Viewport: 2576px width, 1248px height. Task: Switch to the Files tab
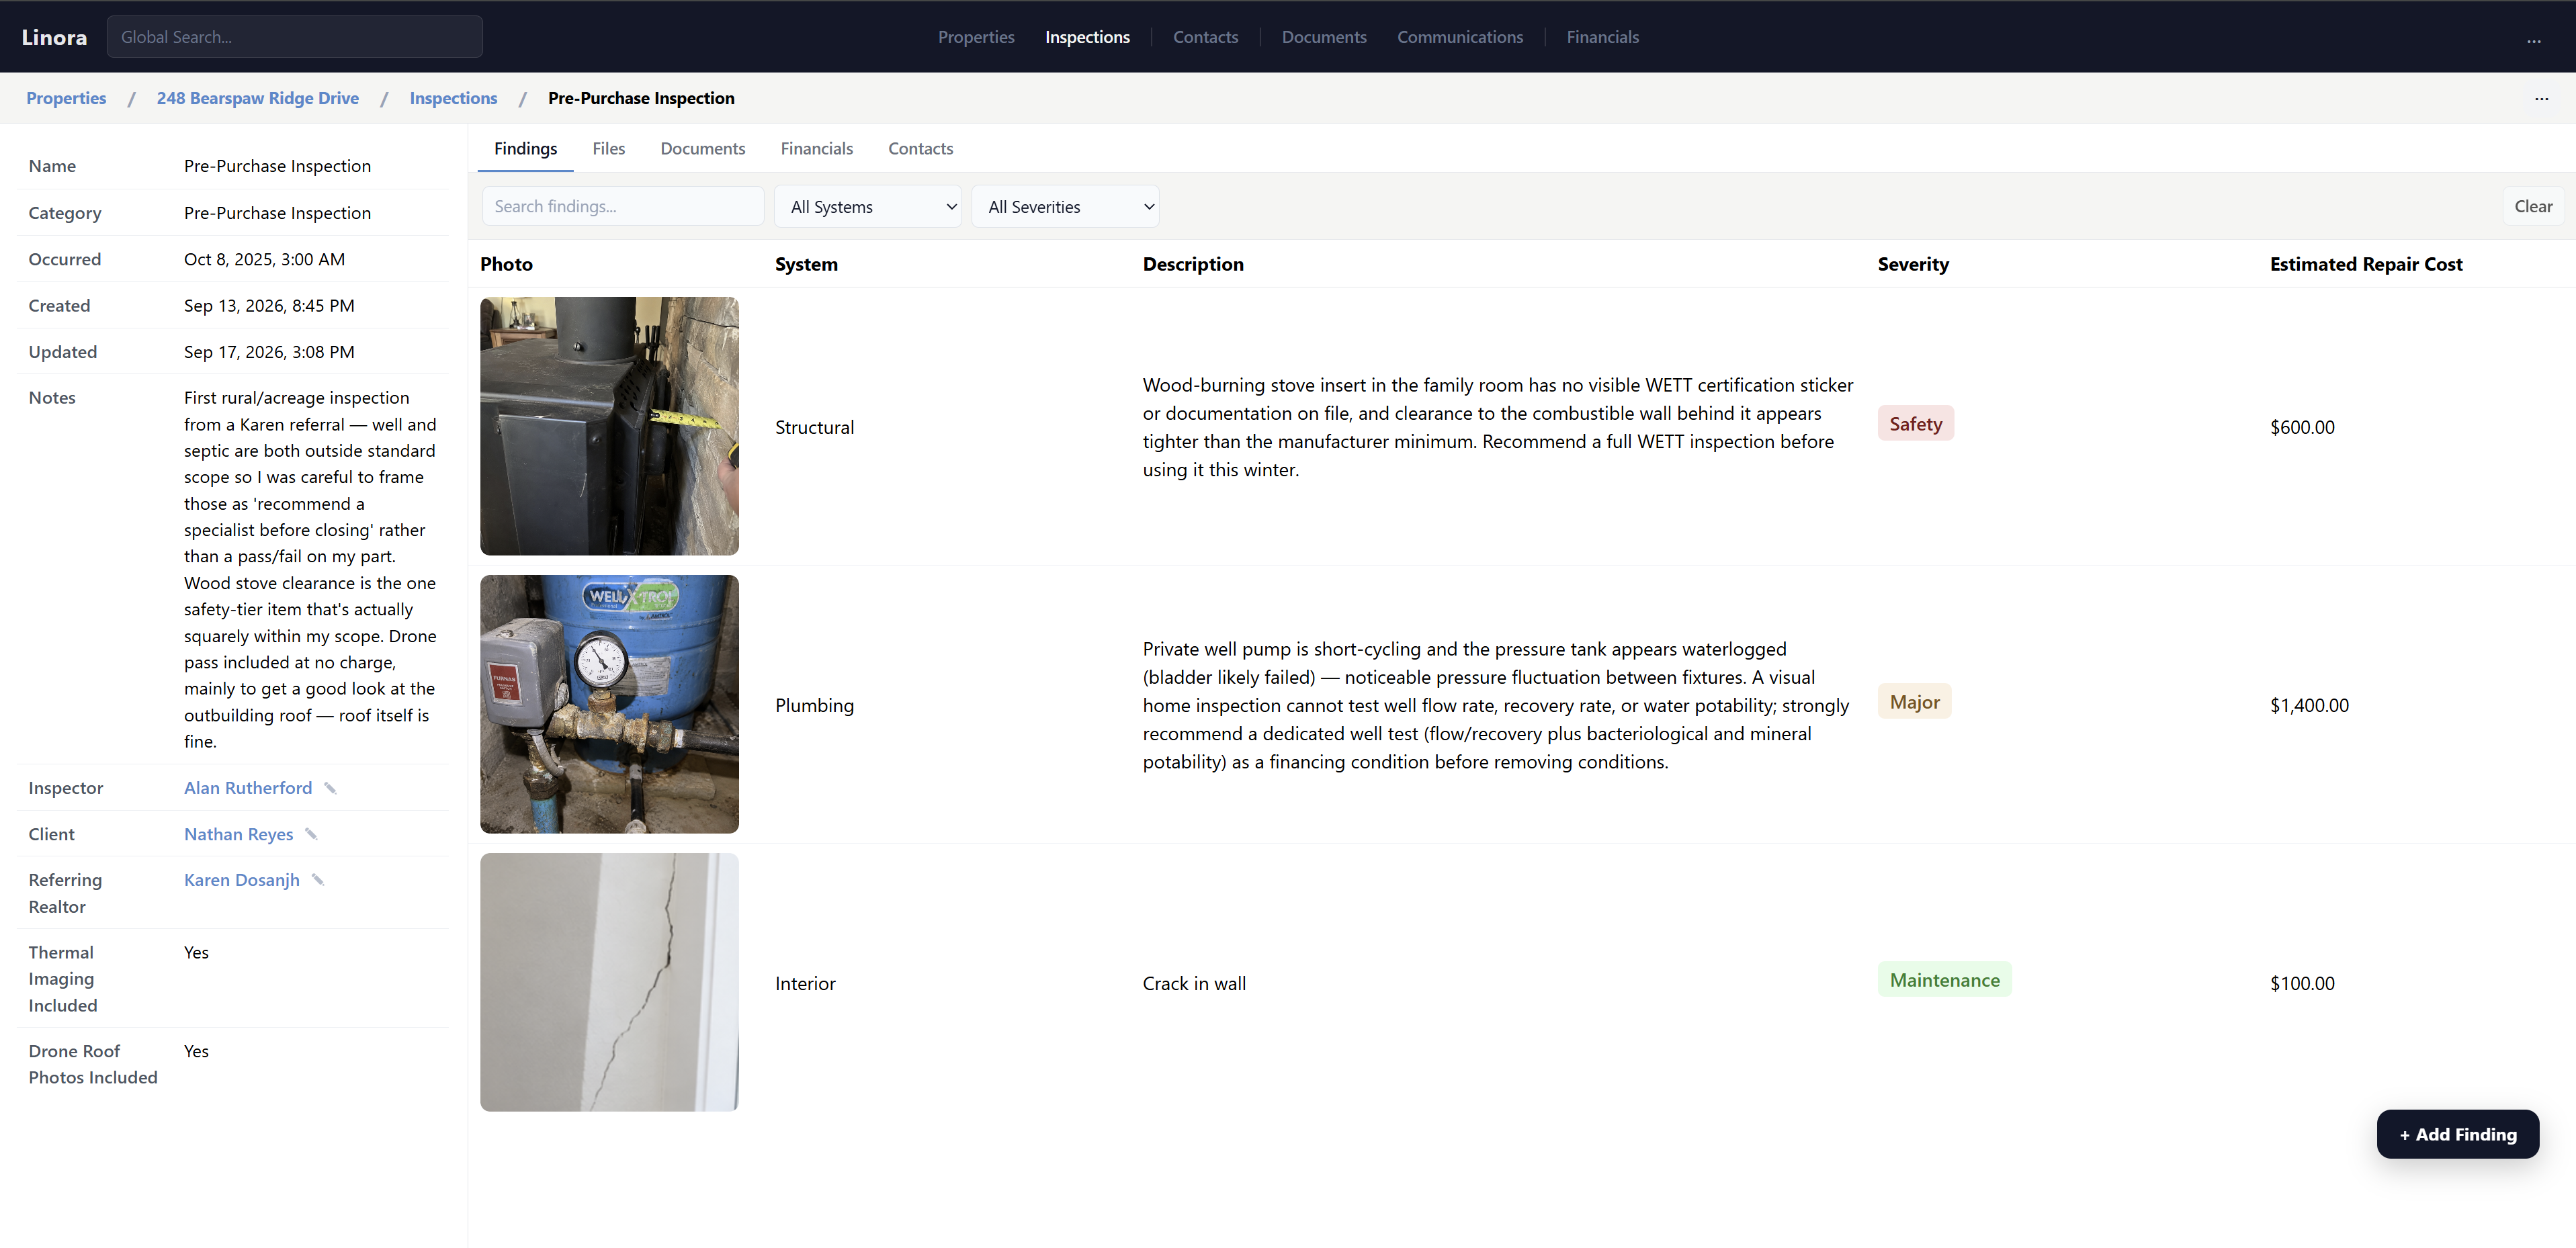(x=608, y=149)
